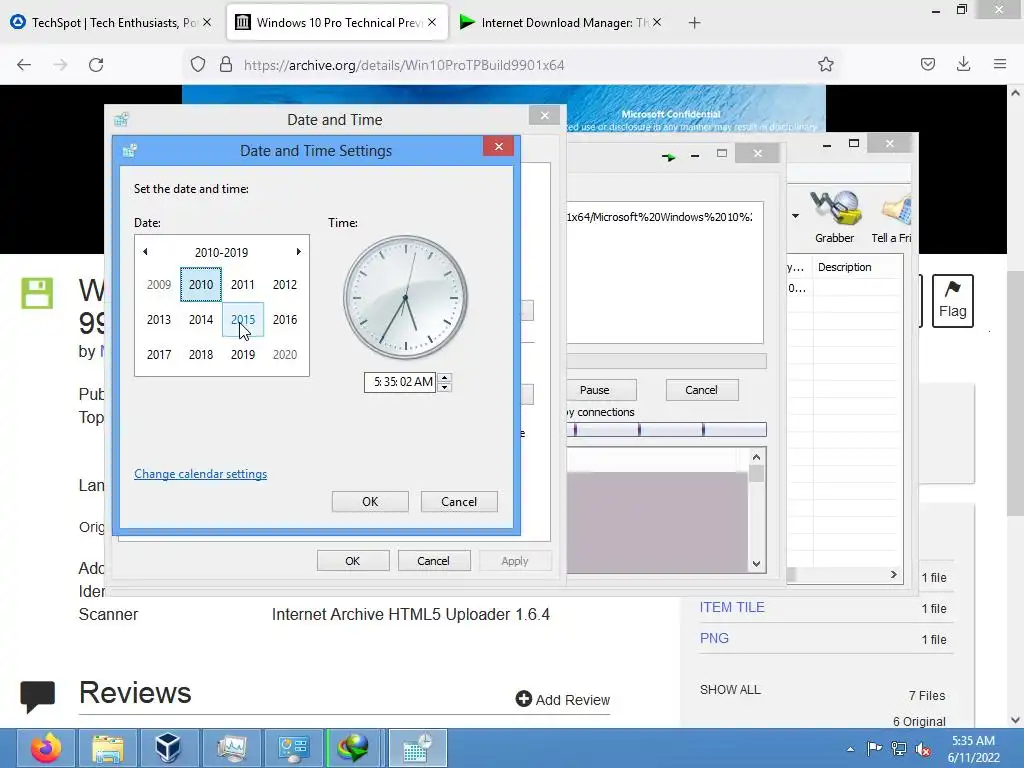This screenshot has width=1024, height=768.
Task: Confirm Date and Time Settings with OK
Action: coord(370,502)
